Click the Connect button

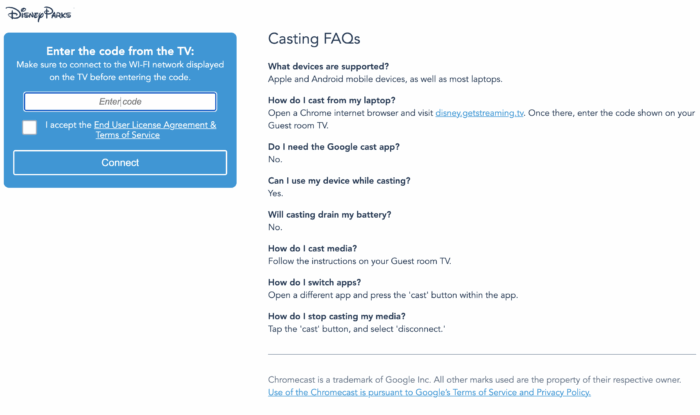tap(120, 162)
